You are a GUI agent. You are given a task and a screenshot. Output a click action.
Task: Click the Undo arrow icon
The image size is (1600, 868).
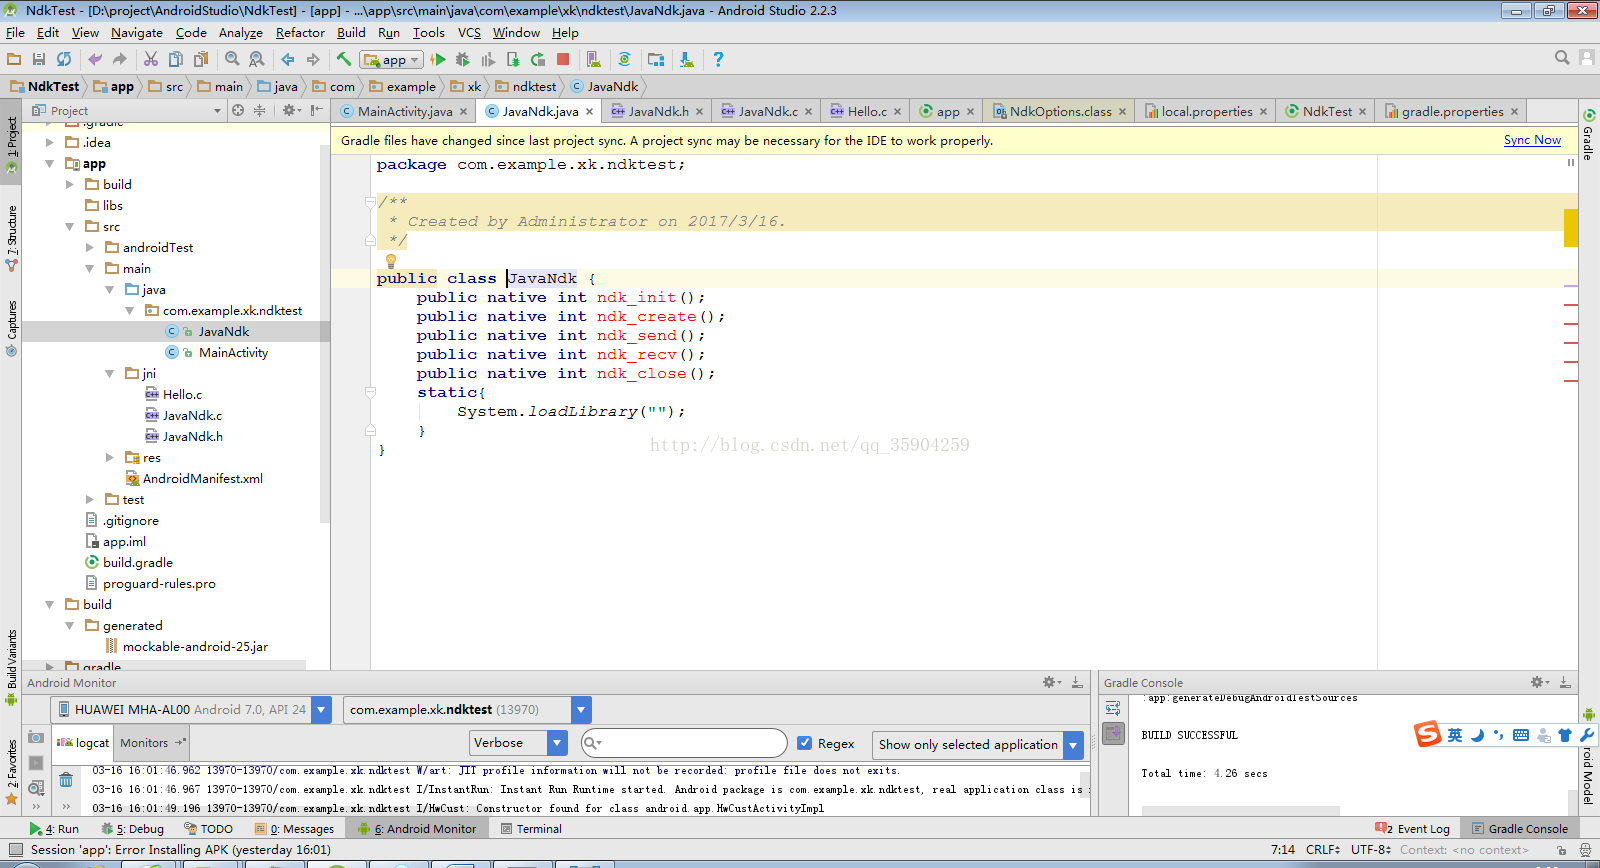[95, 60]
